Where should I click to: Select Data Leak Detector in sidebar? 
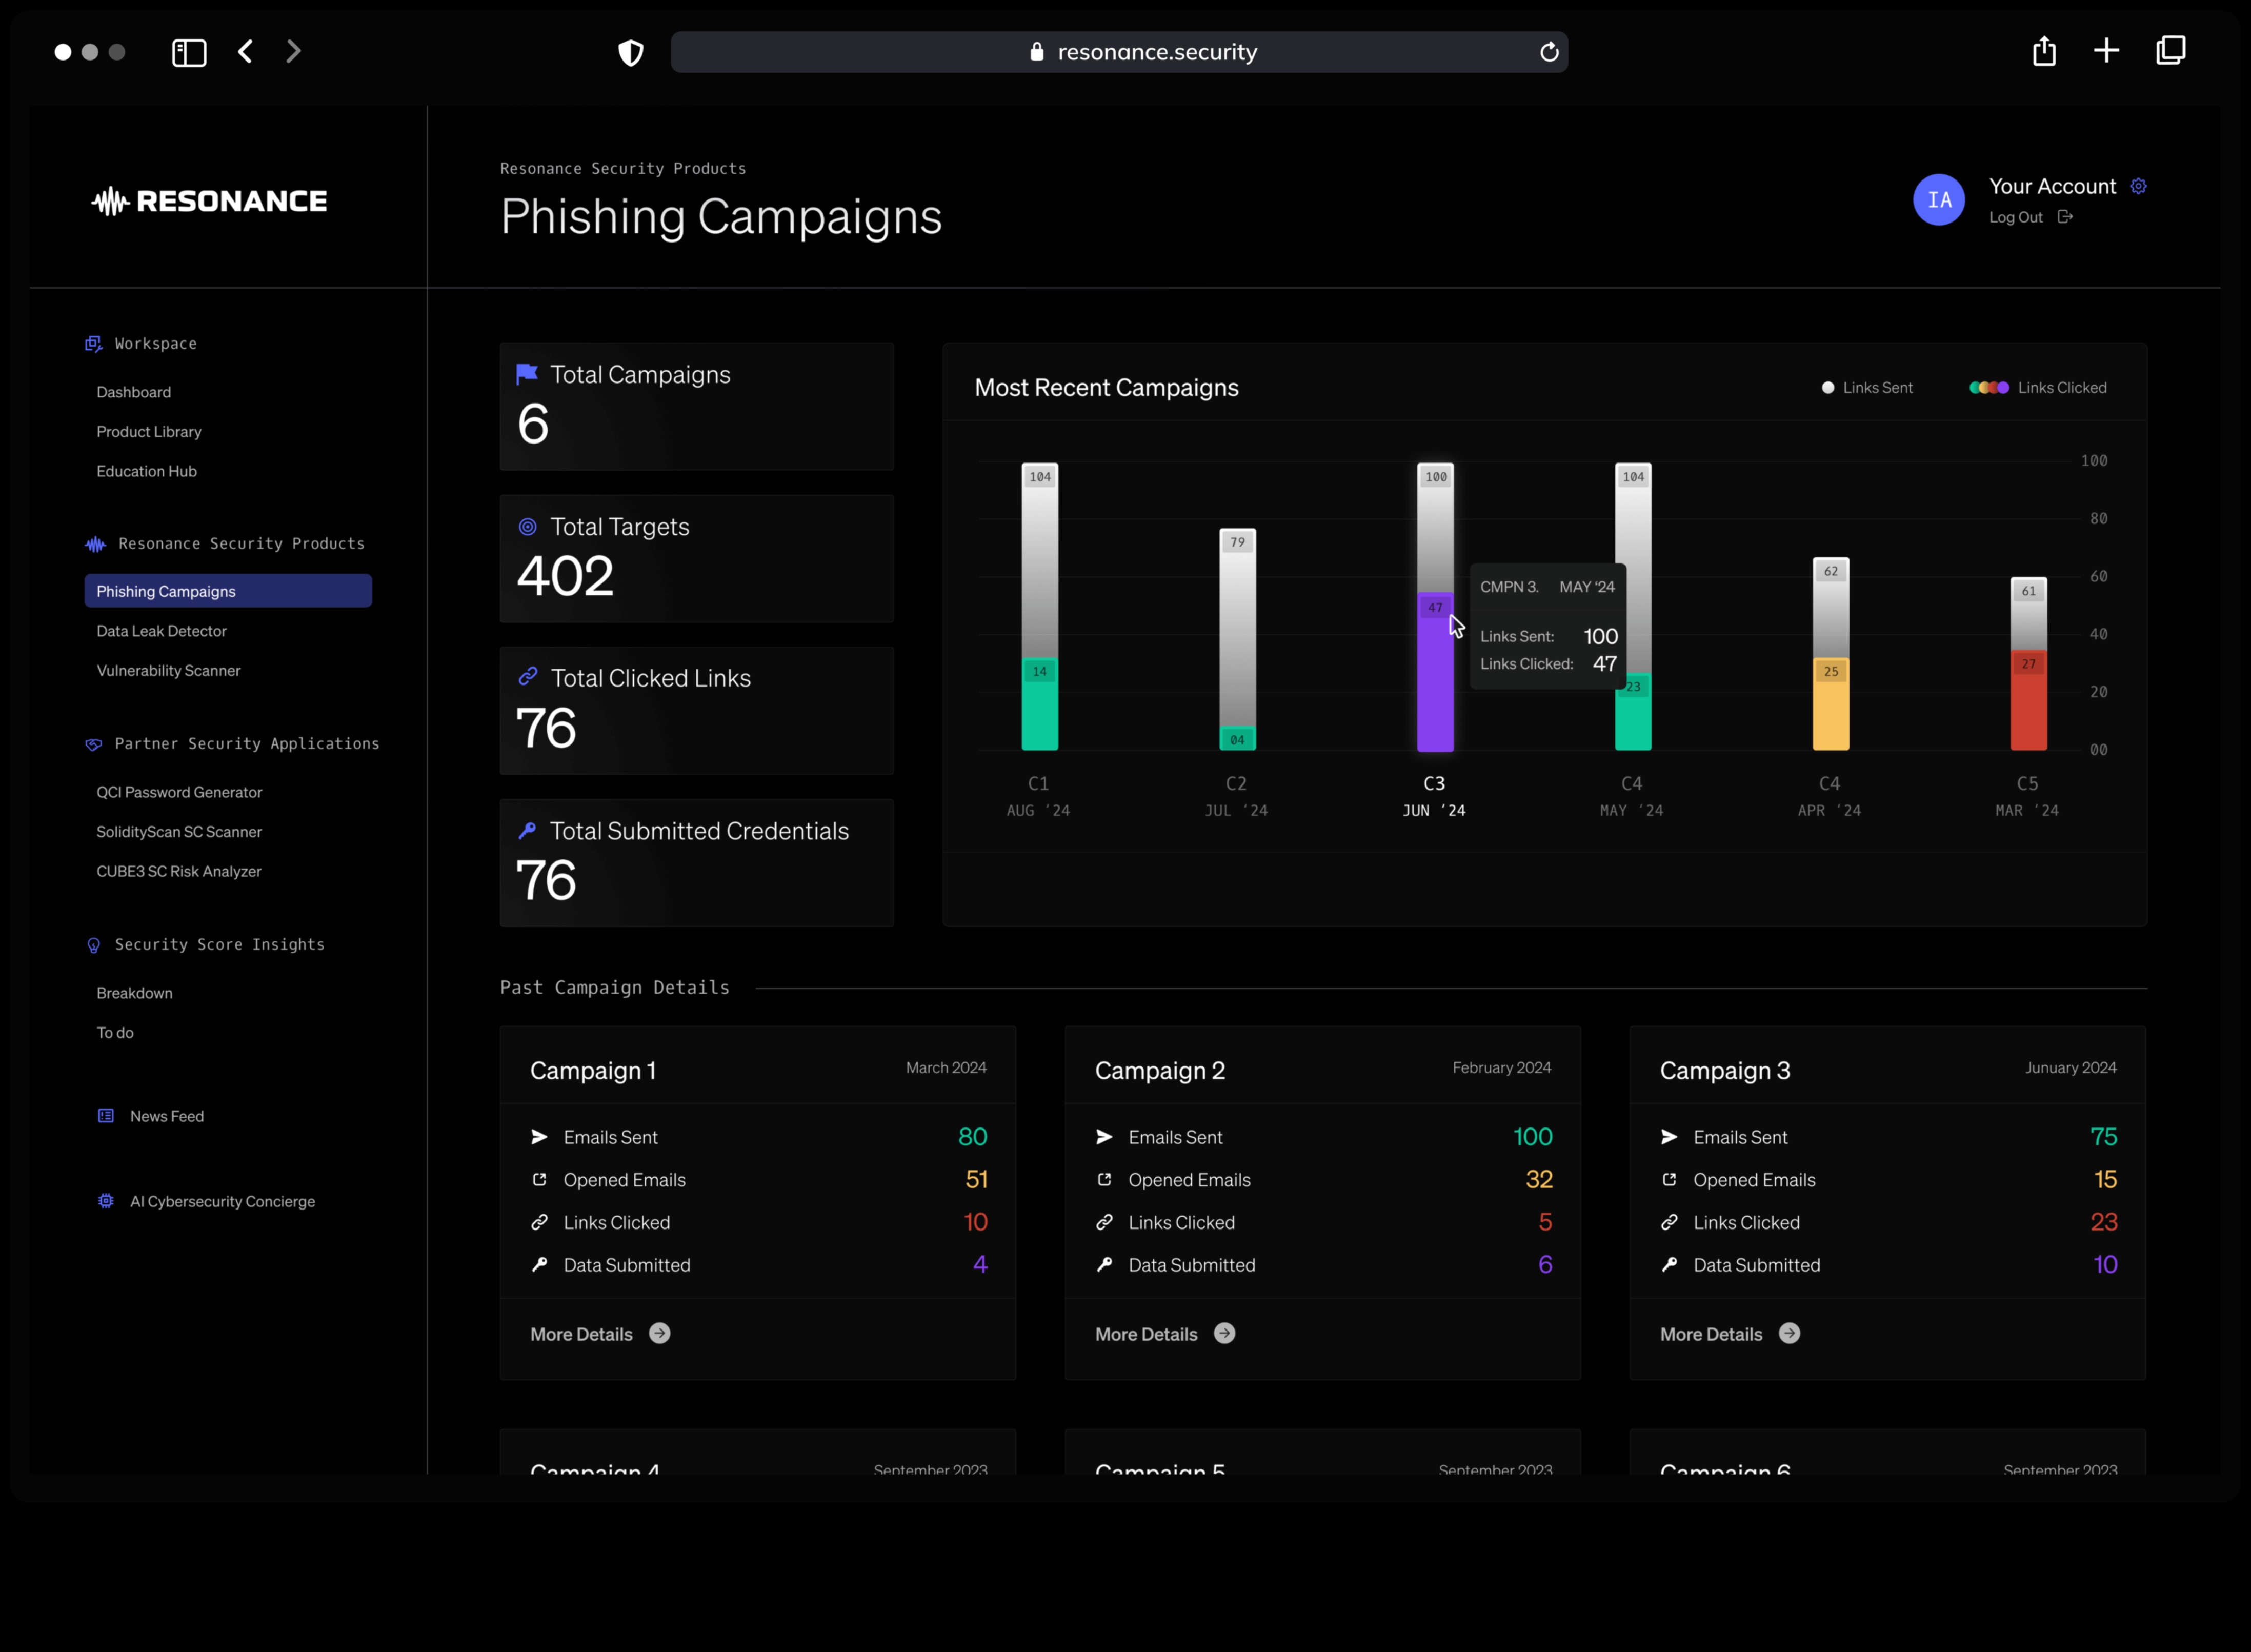click(x=161, y=631)
